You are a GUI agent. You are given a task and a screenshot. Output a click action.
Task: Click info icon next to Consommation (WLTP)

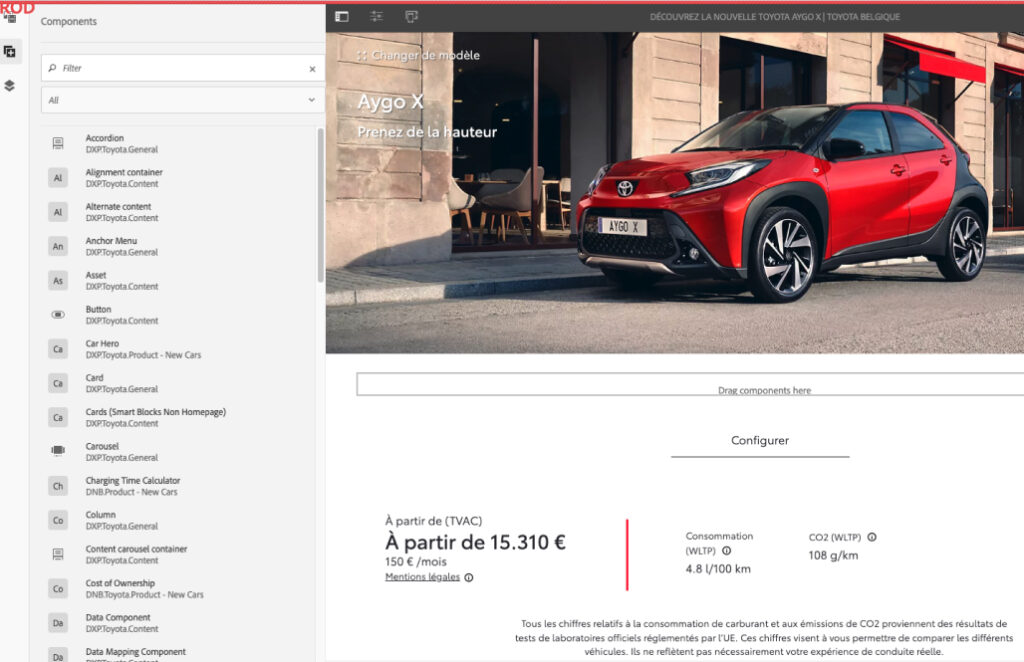tap(726, 551)
